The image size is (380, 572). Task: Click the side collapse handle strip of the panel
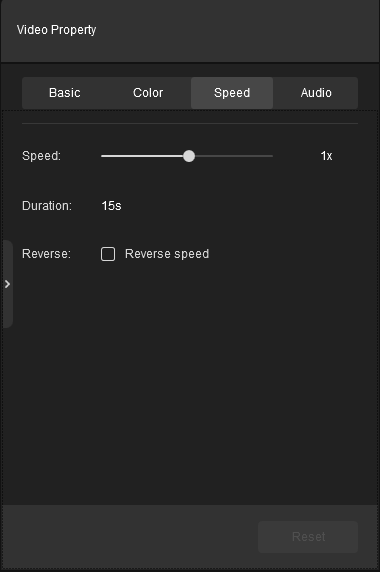pyautogui.click(x=8, y=284)
